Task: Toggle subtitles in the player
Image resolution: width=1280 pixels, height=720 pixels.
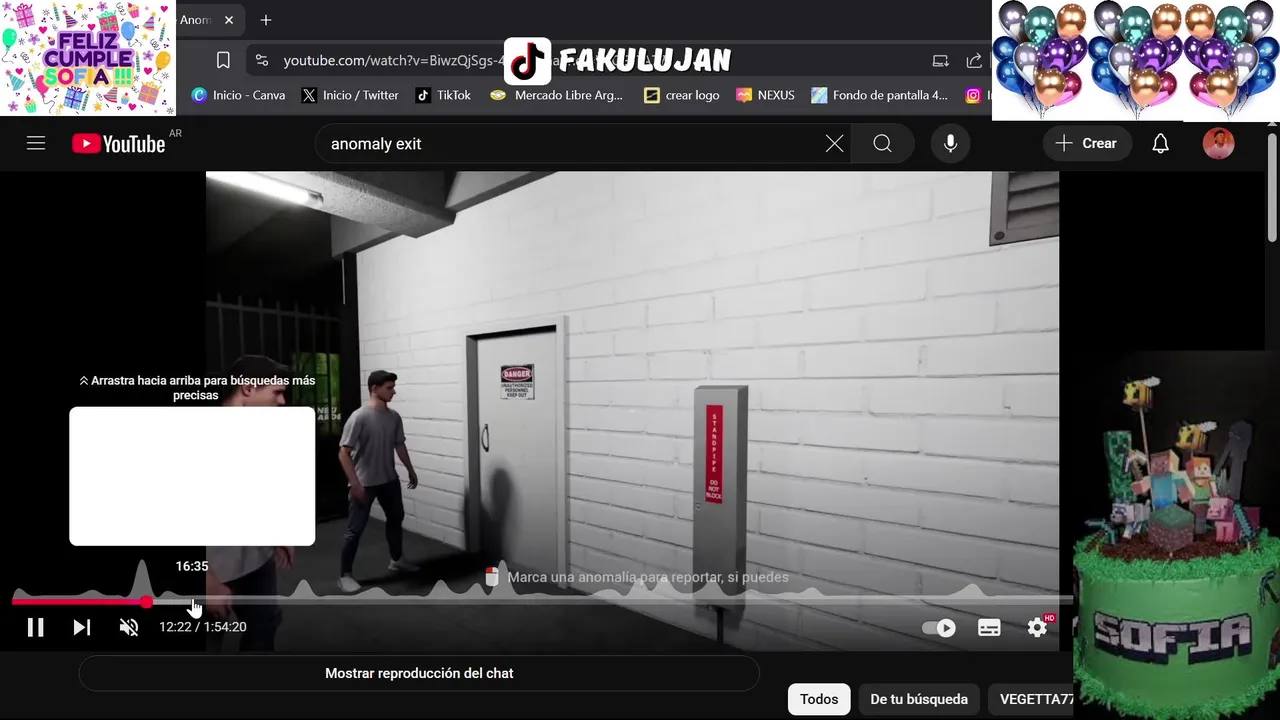Action: [x=989, y=628]
